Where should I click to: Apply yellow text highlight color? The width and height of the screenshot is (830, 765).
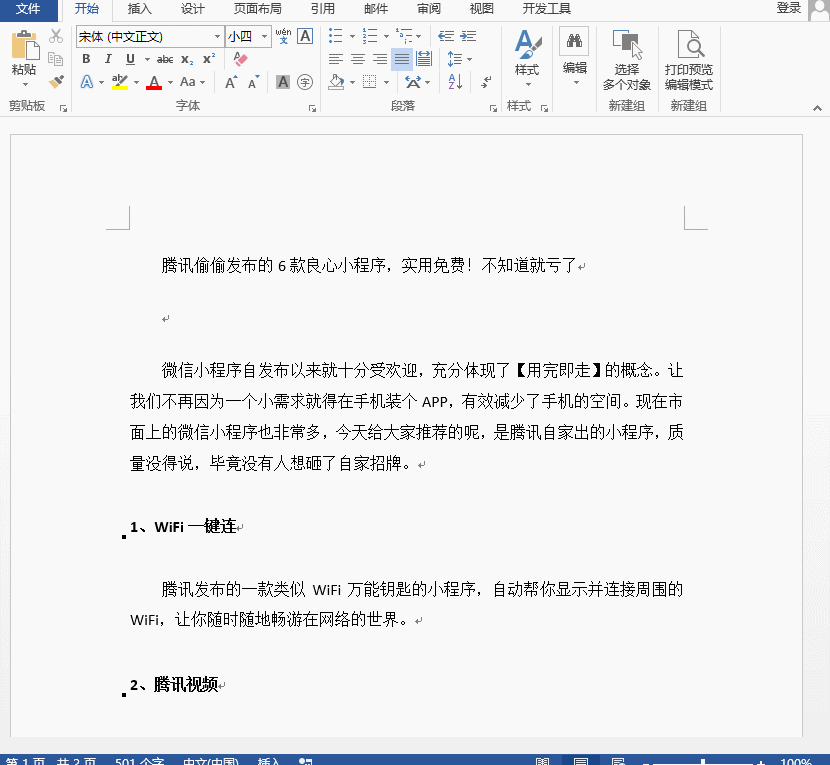[119, 81]
